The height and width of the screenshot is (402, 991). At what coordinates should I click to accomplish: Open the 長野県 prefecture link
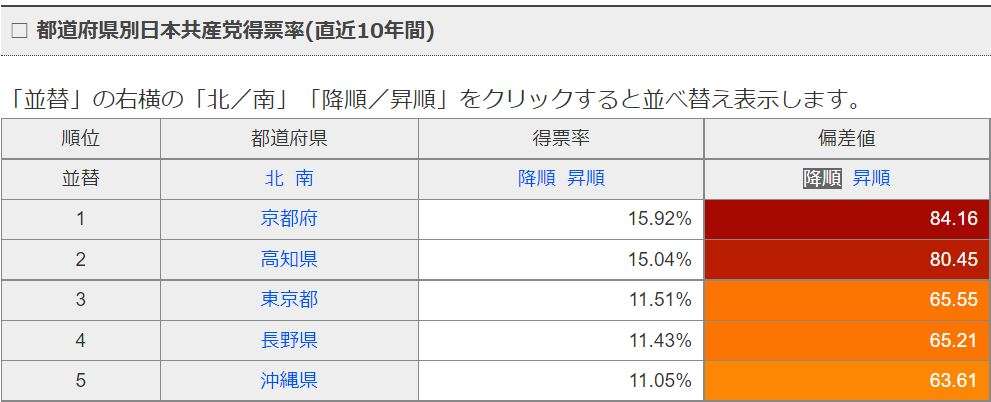289,340
